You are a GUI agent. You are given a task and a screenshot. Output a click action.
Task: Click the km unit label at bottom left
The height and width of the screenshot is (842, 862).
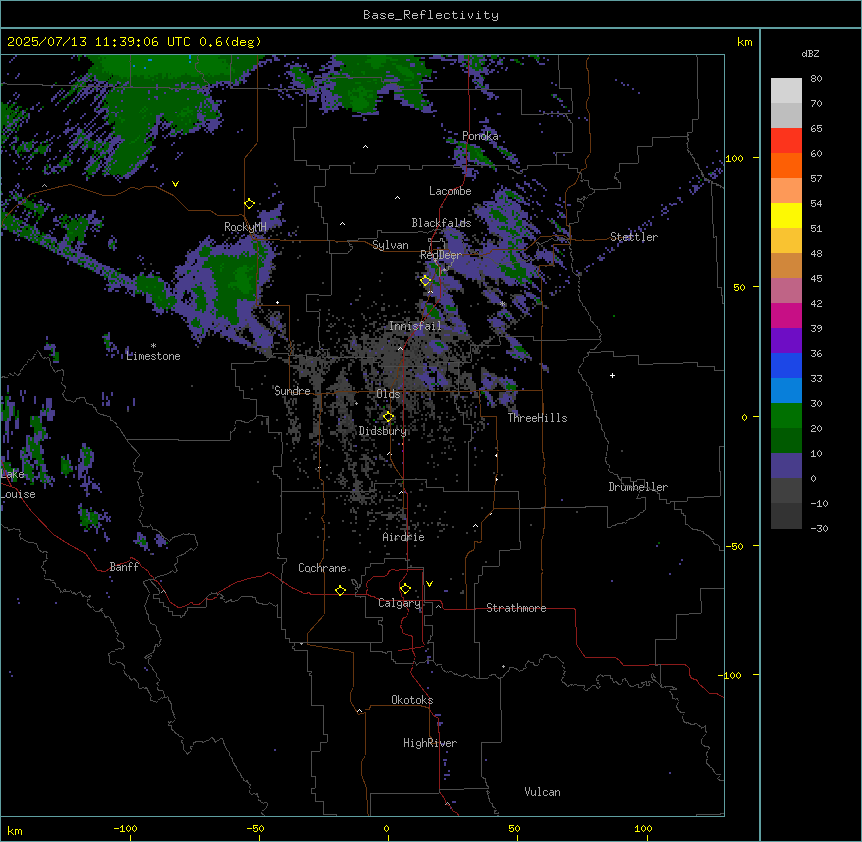pyautogui.click(x=15, y=830)
